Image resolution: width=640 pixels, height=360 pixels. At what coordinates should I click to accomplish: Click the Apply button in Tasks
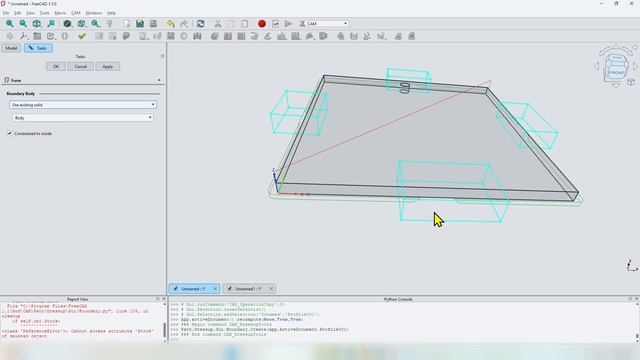108,67
